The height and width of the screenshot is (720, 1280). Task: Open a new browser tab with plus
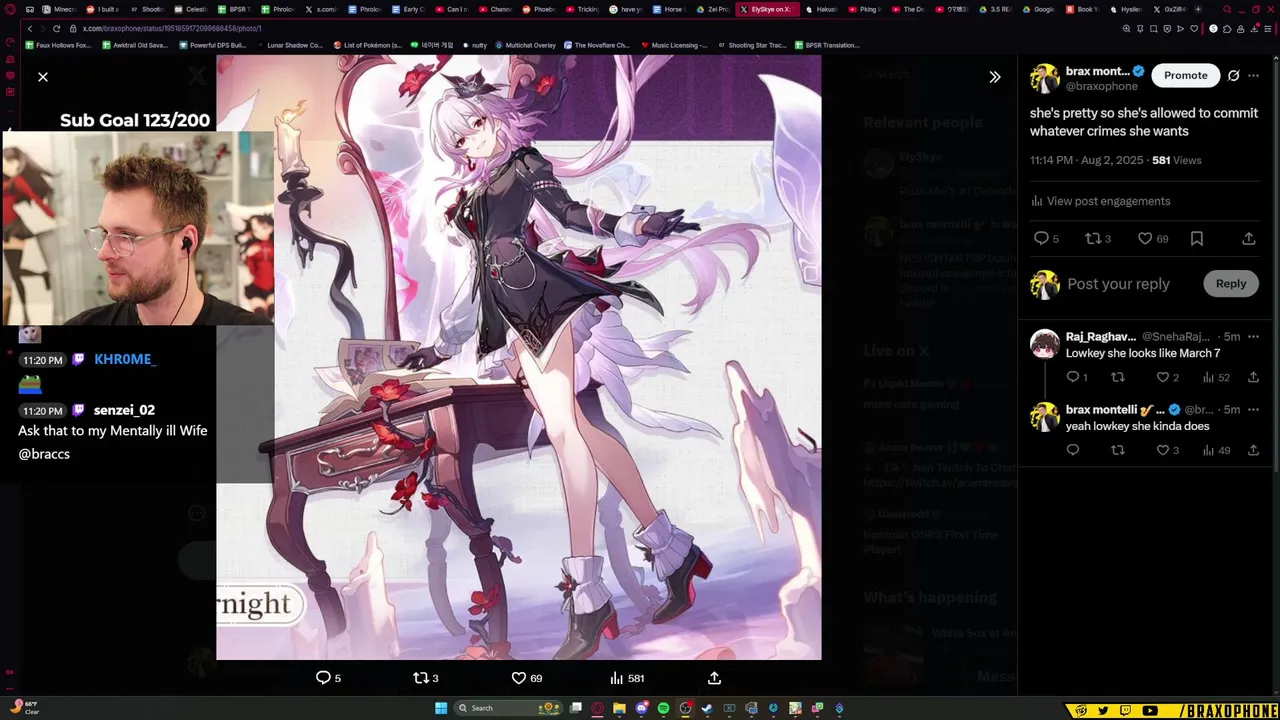pos(1200,9)
